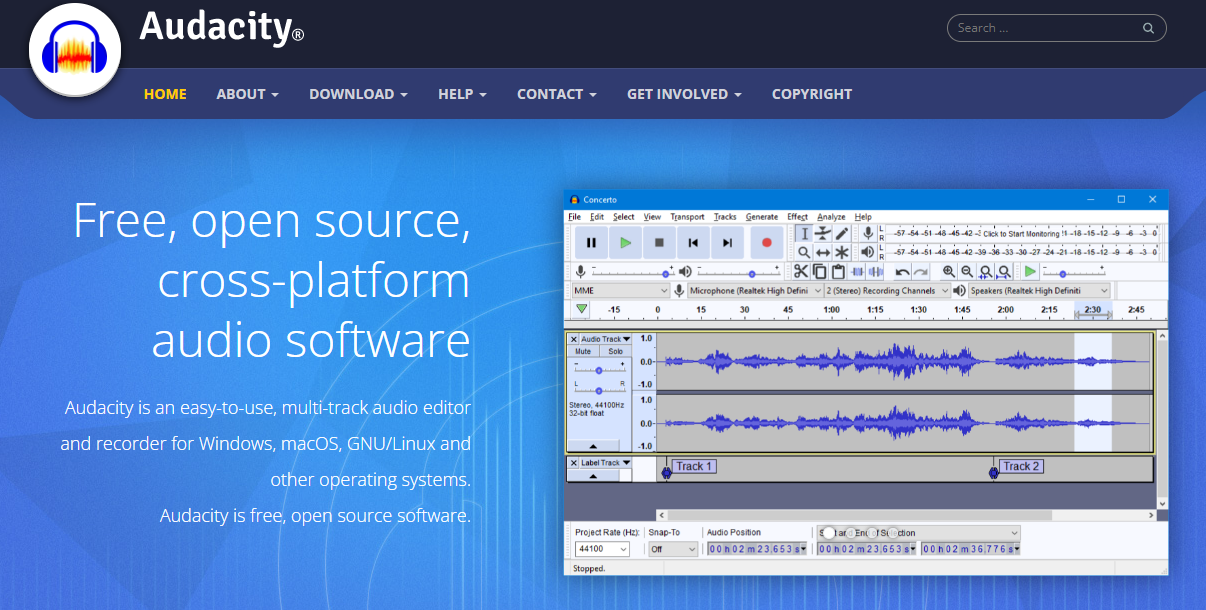Click the timeline green pin triangle
Screen dimensions: 1206x610
coord(581,309)
